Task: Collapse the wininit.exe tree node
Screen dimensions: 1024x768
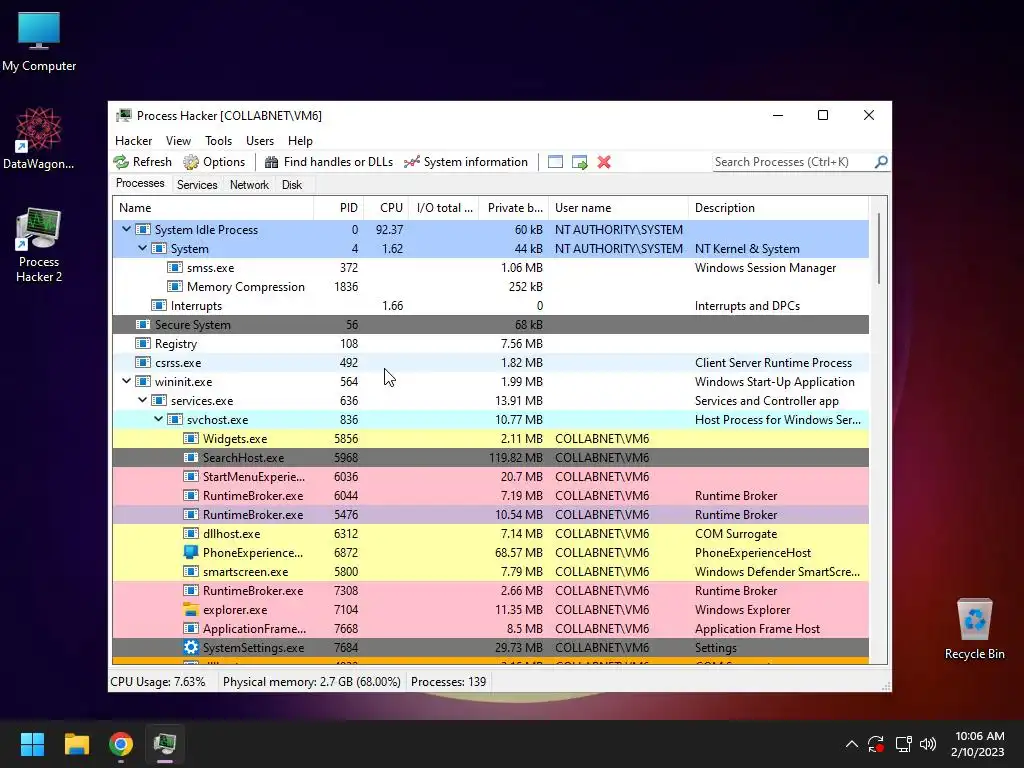Action: tap(127, 381)
